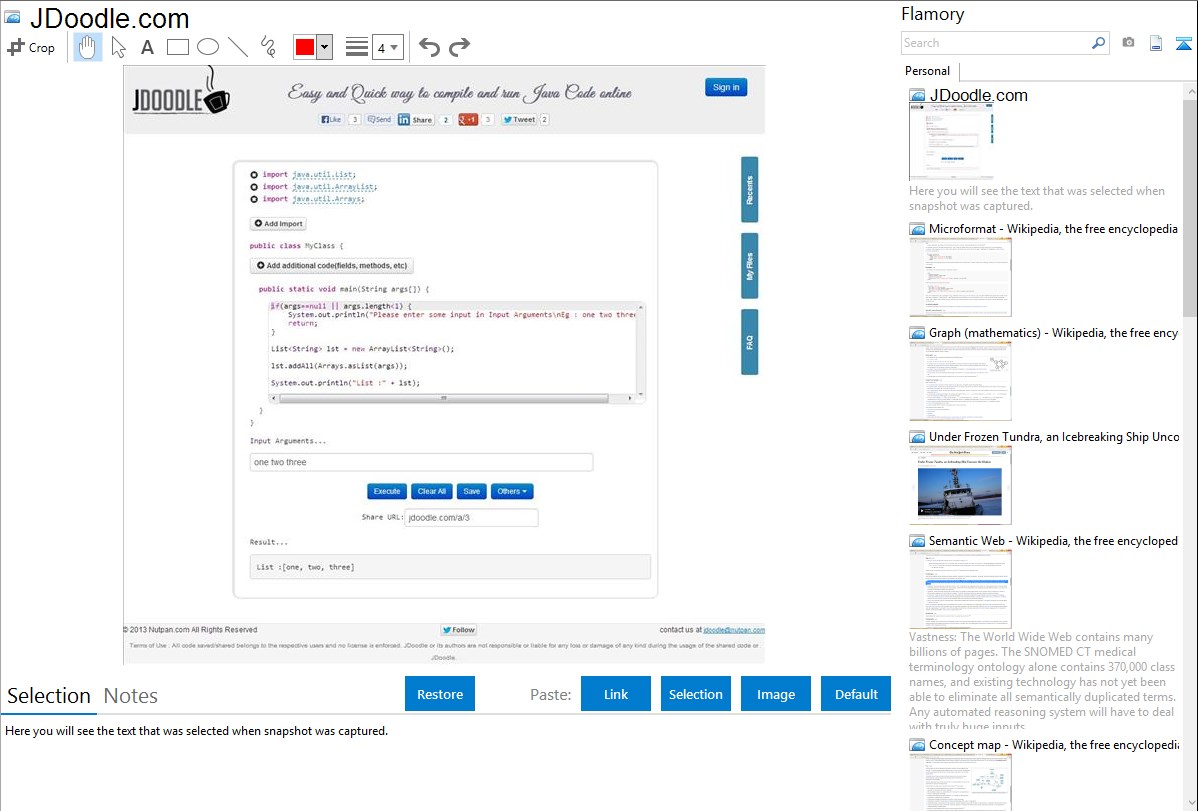The width and height of the screenshot is (1198, 811).
Task: Remove the java.util.Arrays import bullet
Action: point(254,199)
